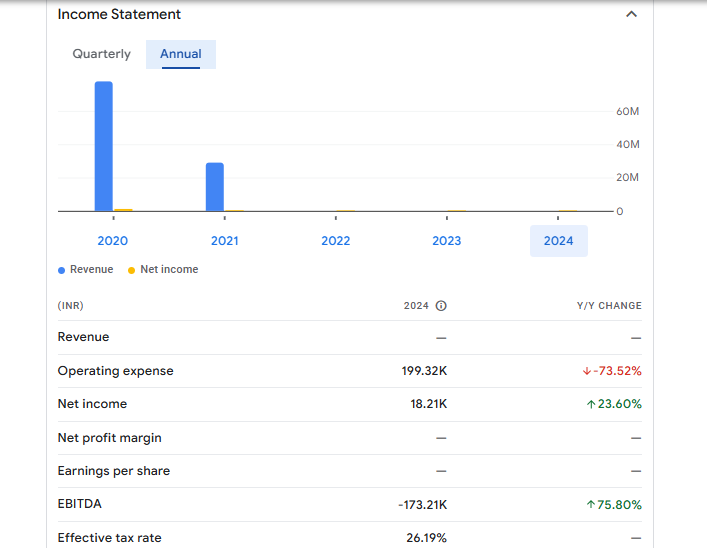Click the 18.21K net income value

pos(429,404)
